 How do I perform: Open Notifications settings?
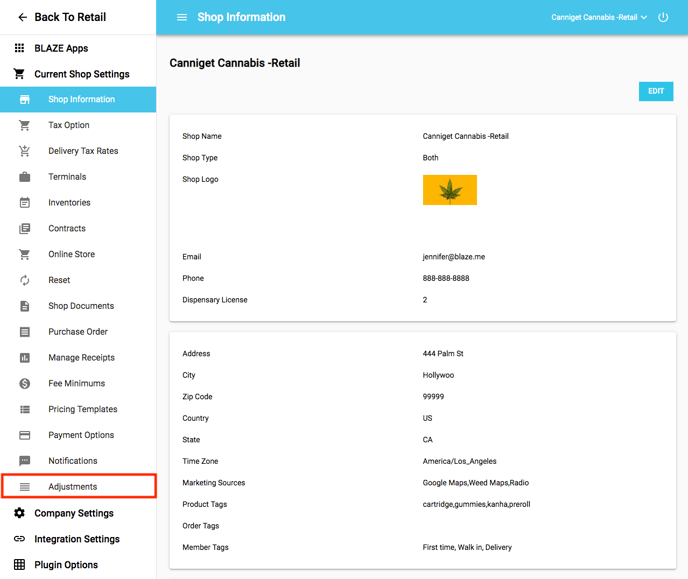click(x=78, y=461)
